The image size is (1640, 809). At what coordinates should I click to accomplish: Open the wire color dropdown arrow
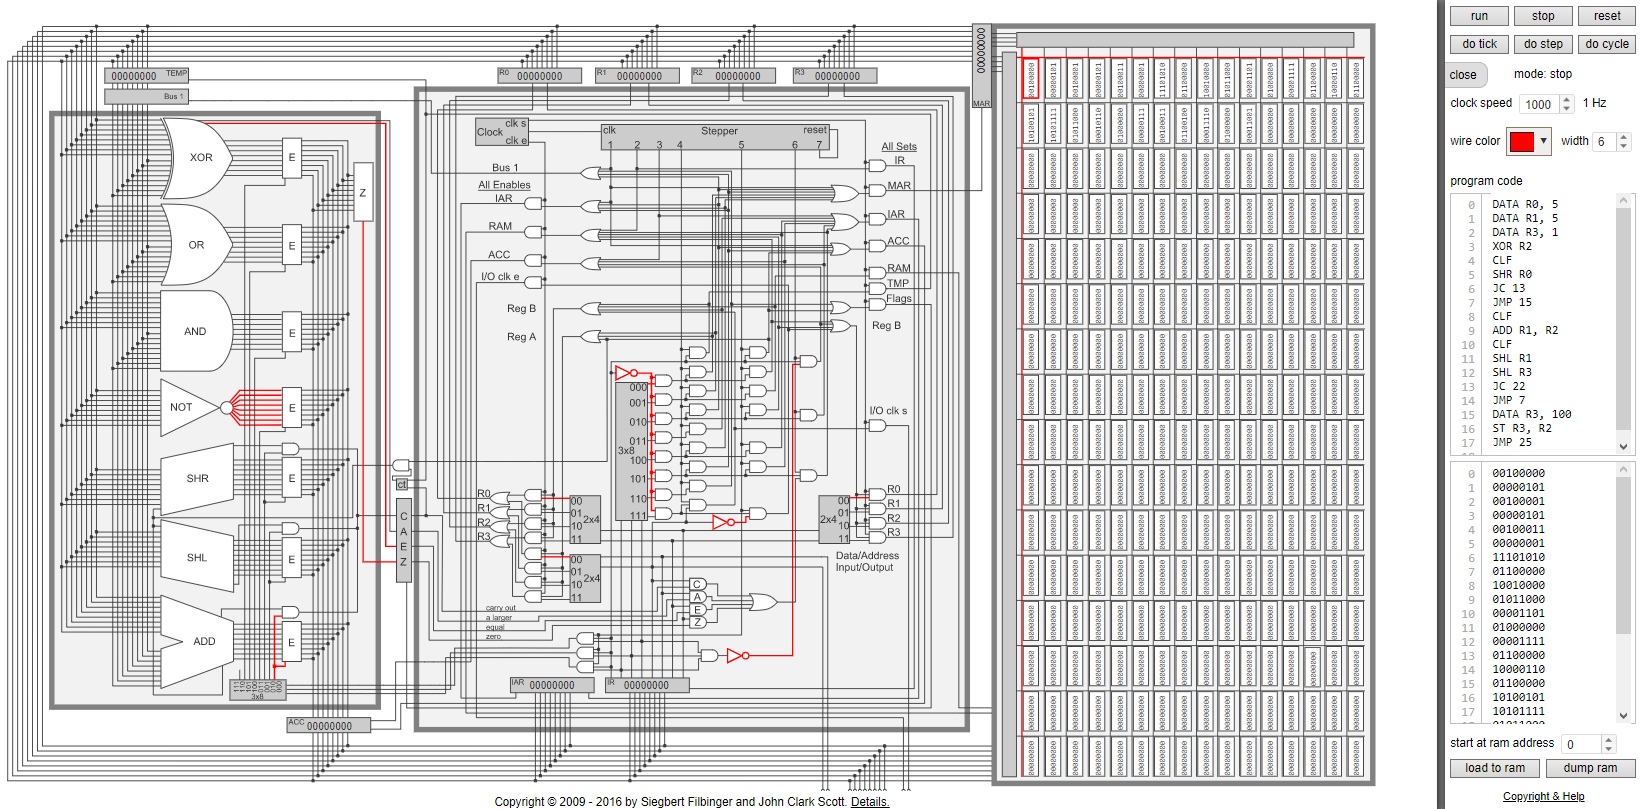[x=1543, y=141]
